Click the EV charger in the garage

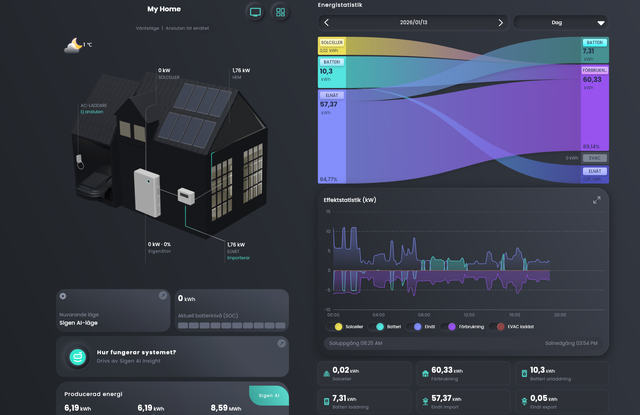[80, 162]
